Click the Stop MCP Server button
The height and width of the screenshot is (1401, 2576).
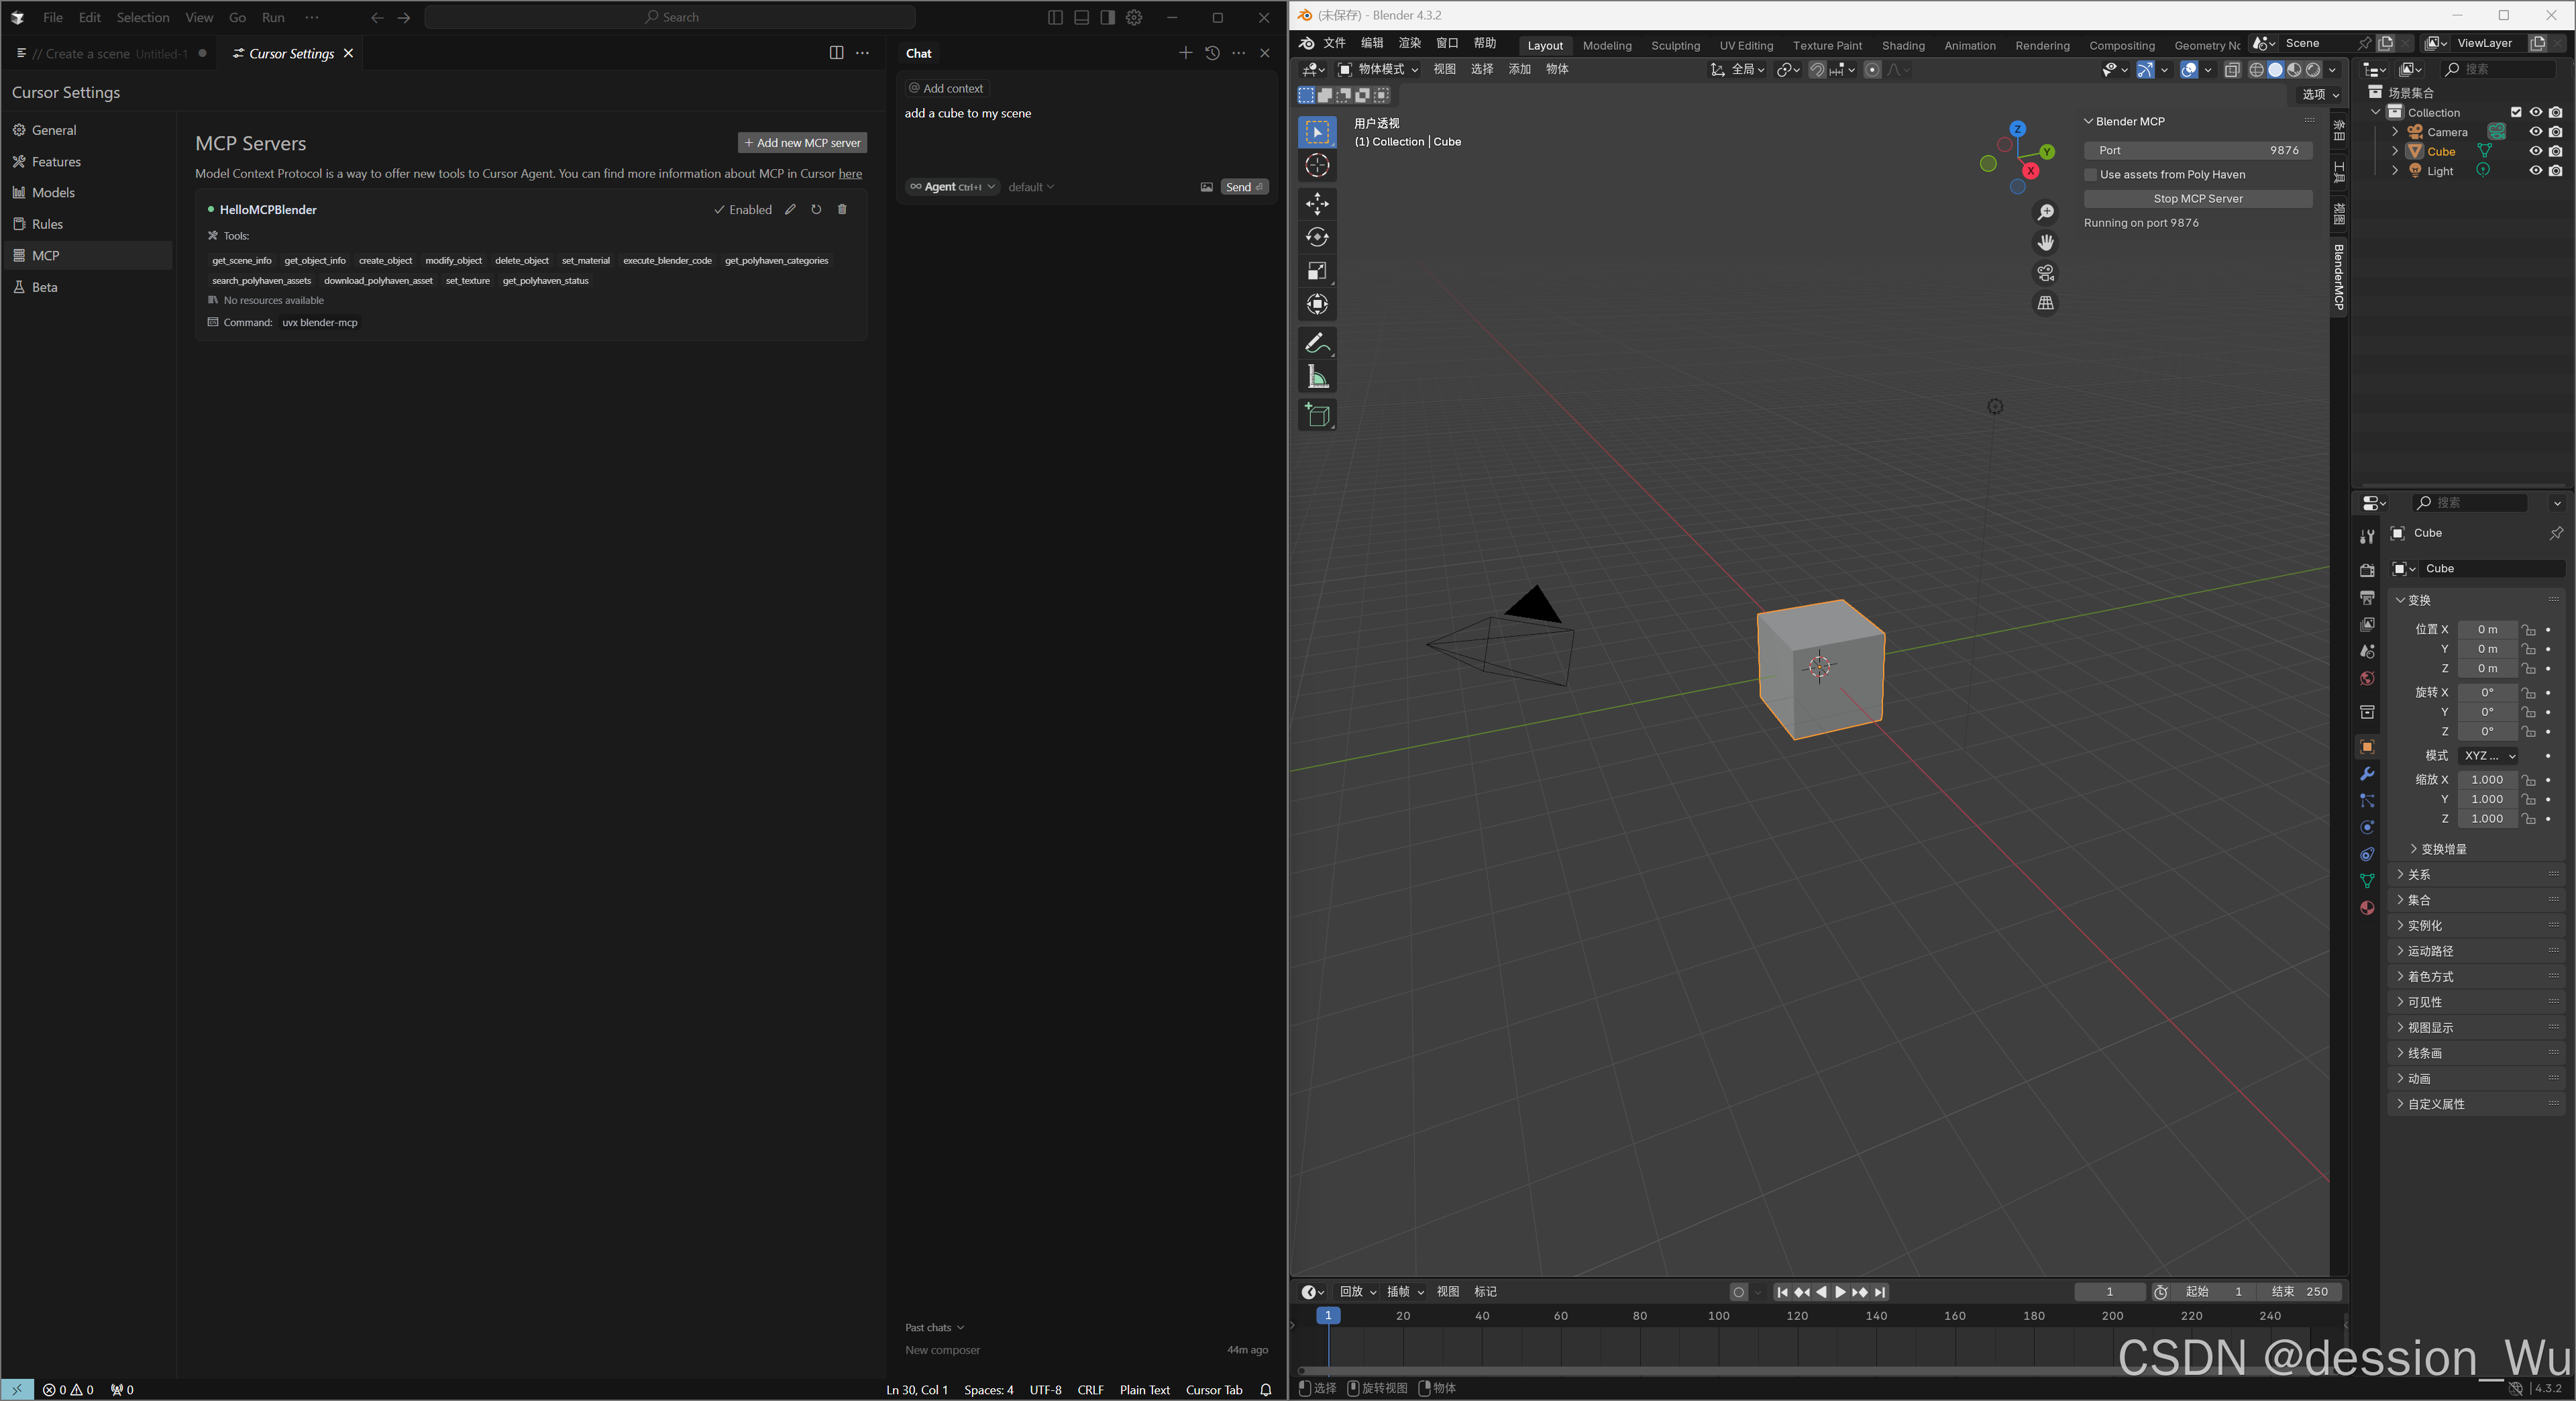coord(2197,198)
